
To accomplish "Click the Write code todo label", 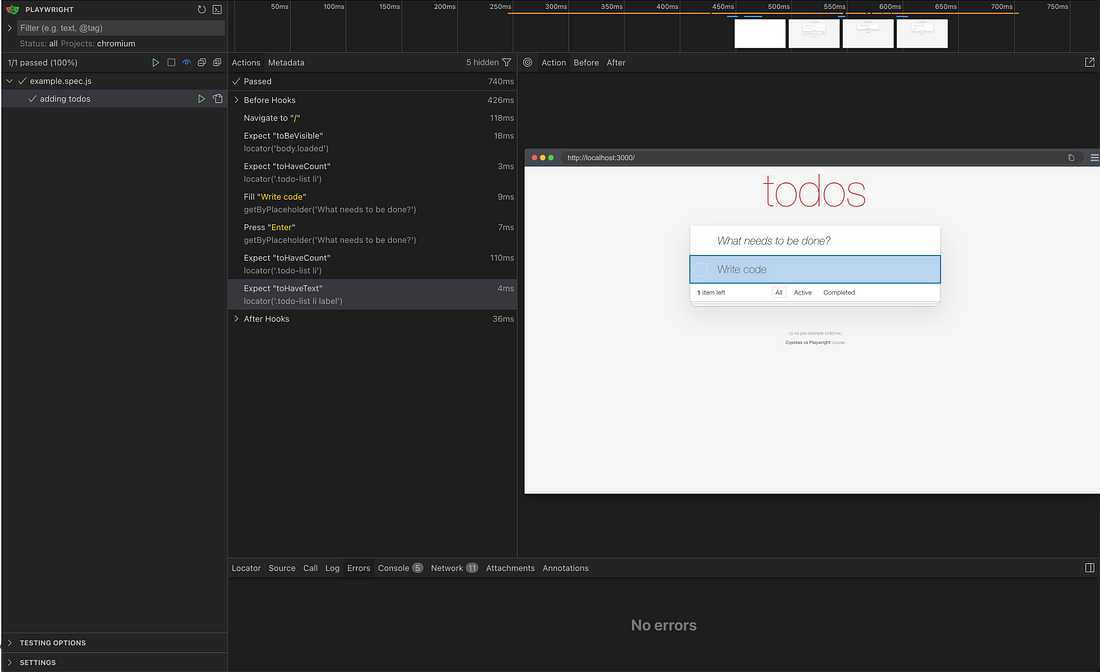I will (742, 269).
